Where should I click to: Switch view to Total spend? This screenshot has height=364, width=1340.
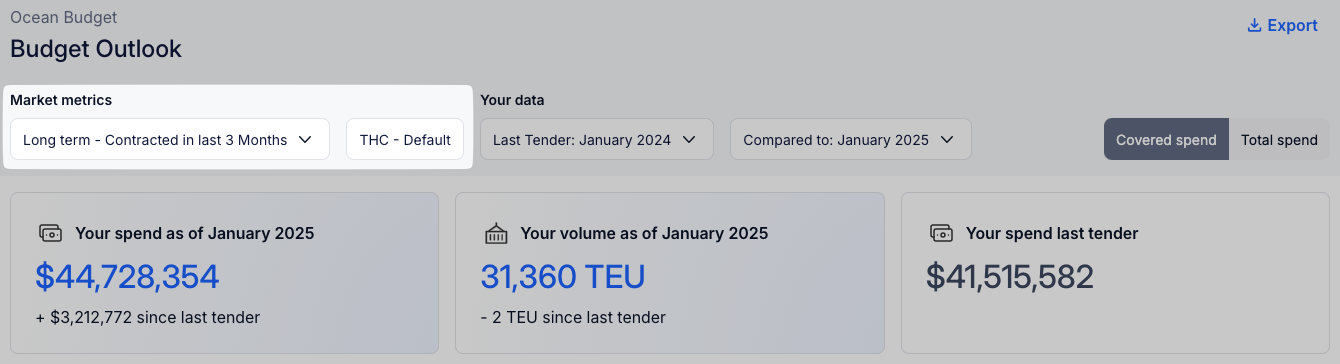tap(1279, 140)
